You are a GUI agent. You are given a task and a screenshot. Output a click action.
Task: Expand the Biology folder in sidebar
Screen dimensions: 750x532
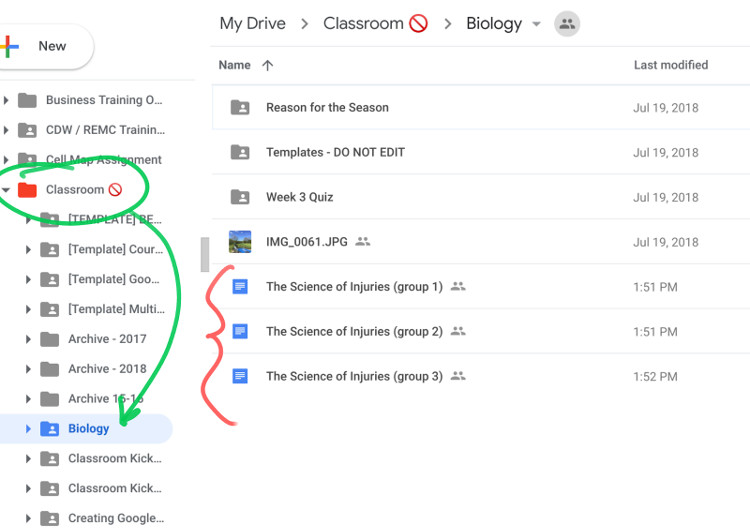pyautogui.click(x=28, y=429)
